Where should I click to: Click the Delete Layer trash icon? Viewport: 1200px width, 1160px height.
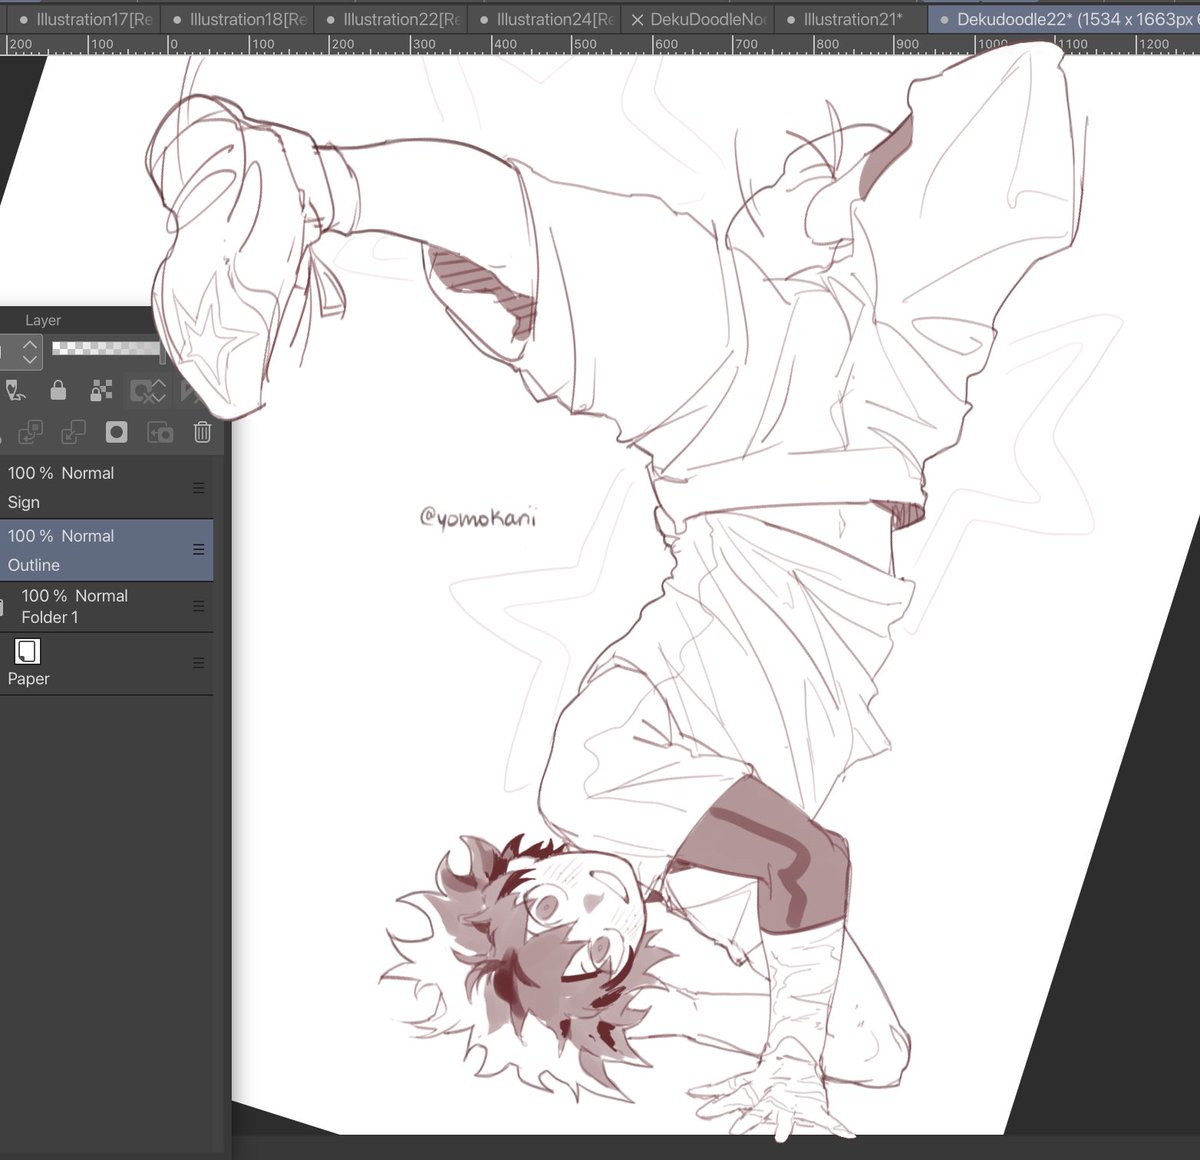pyautogui.click(x=202, y=432)
